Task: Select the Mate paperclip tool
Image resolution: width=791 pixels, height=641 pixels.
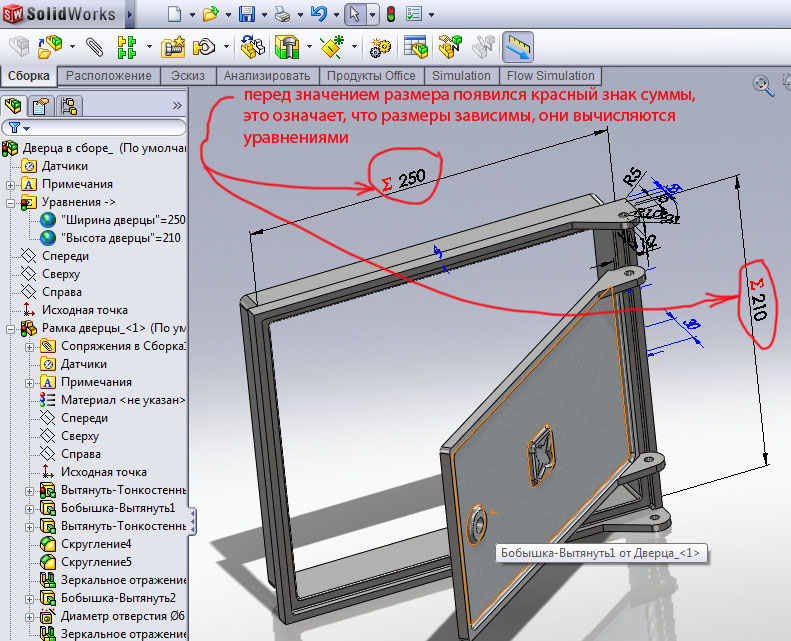Action: click(94, 47)
